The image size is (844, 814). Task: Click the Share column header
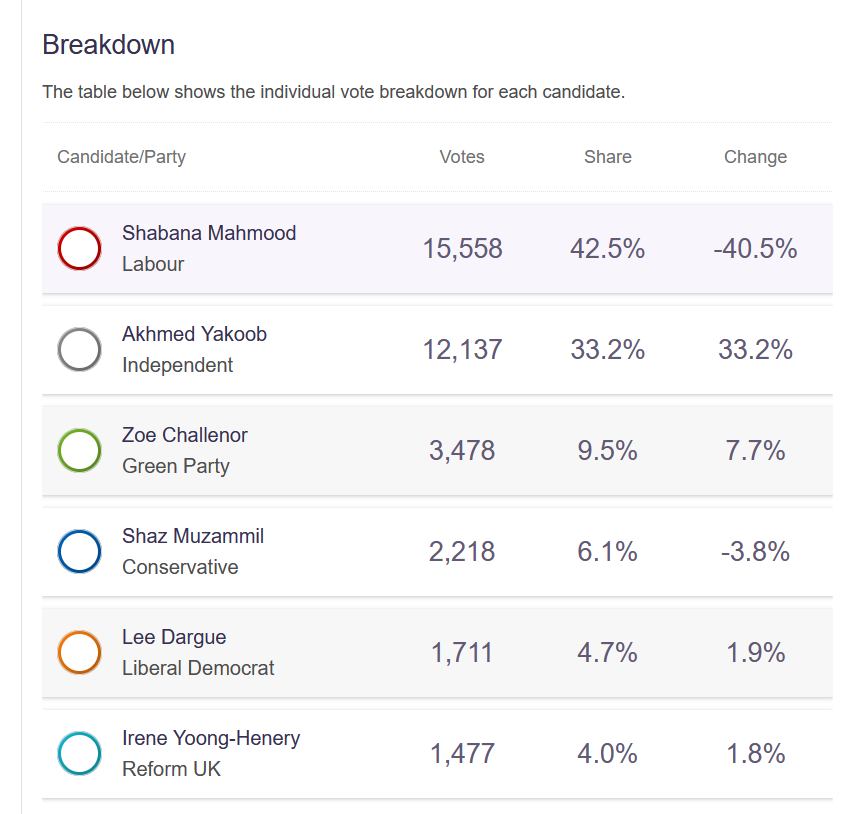pyautogui.click(x=608, y=157)
